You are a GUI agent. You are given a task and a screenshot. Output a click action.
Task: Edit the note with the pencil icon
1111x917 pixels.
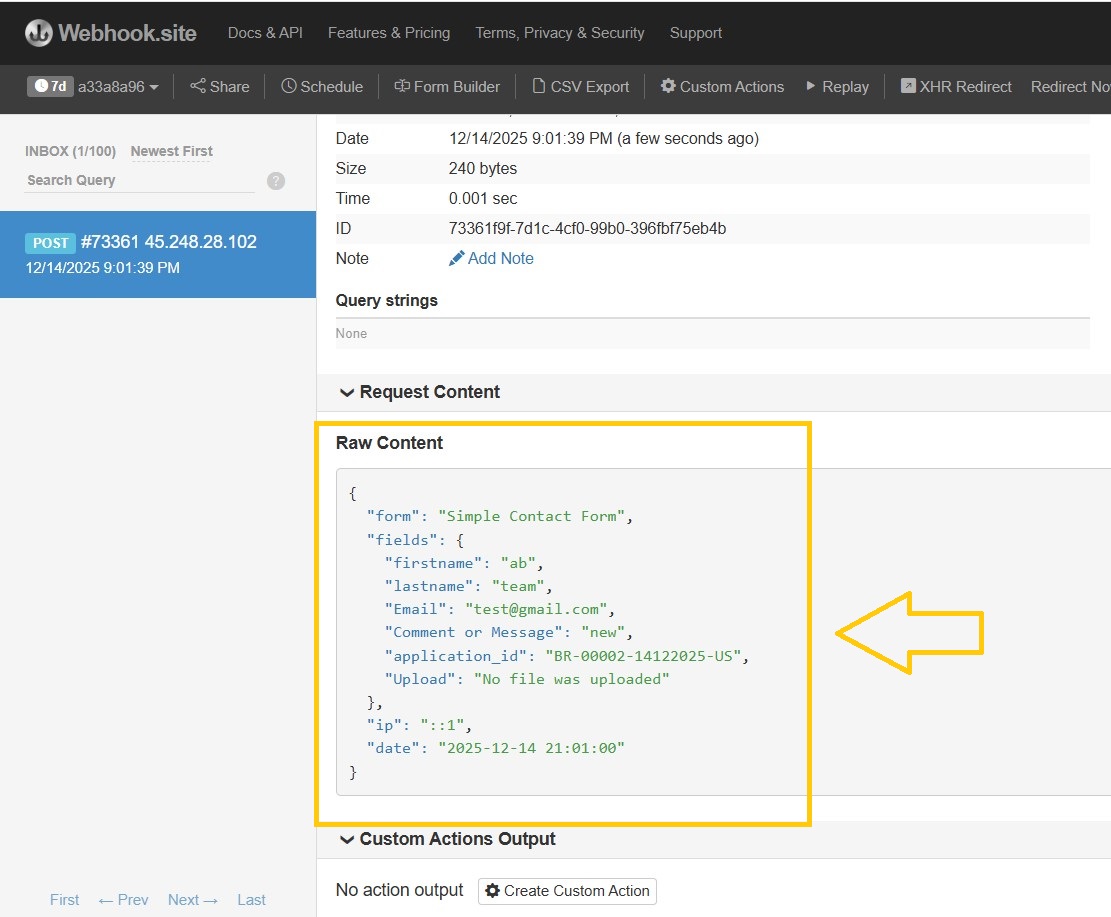point(457,258)
